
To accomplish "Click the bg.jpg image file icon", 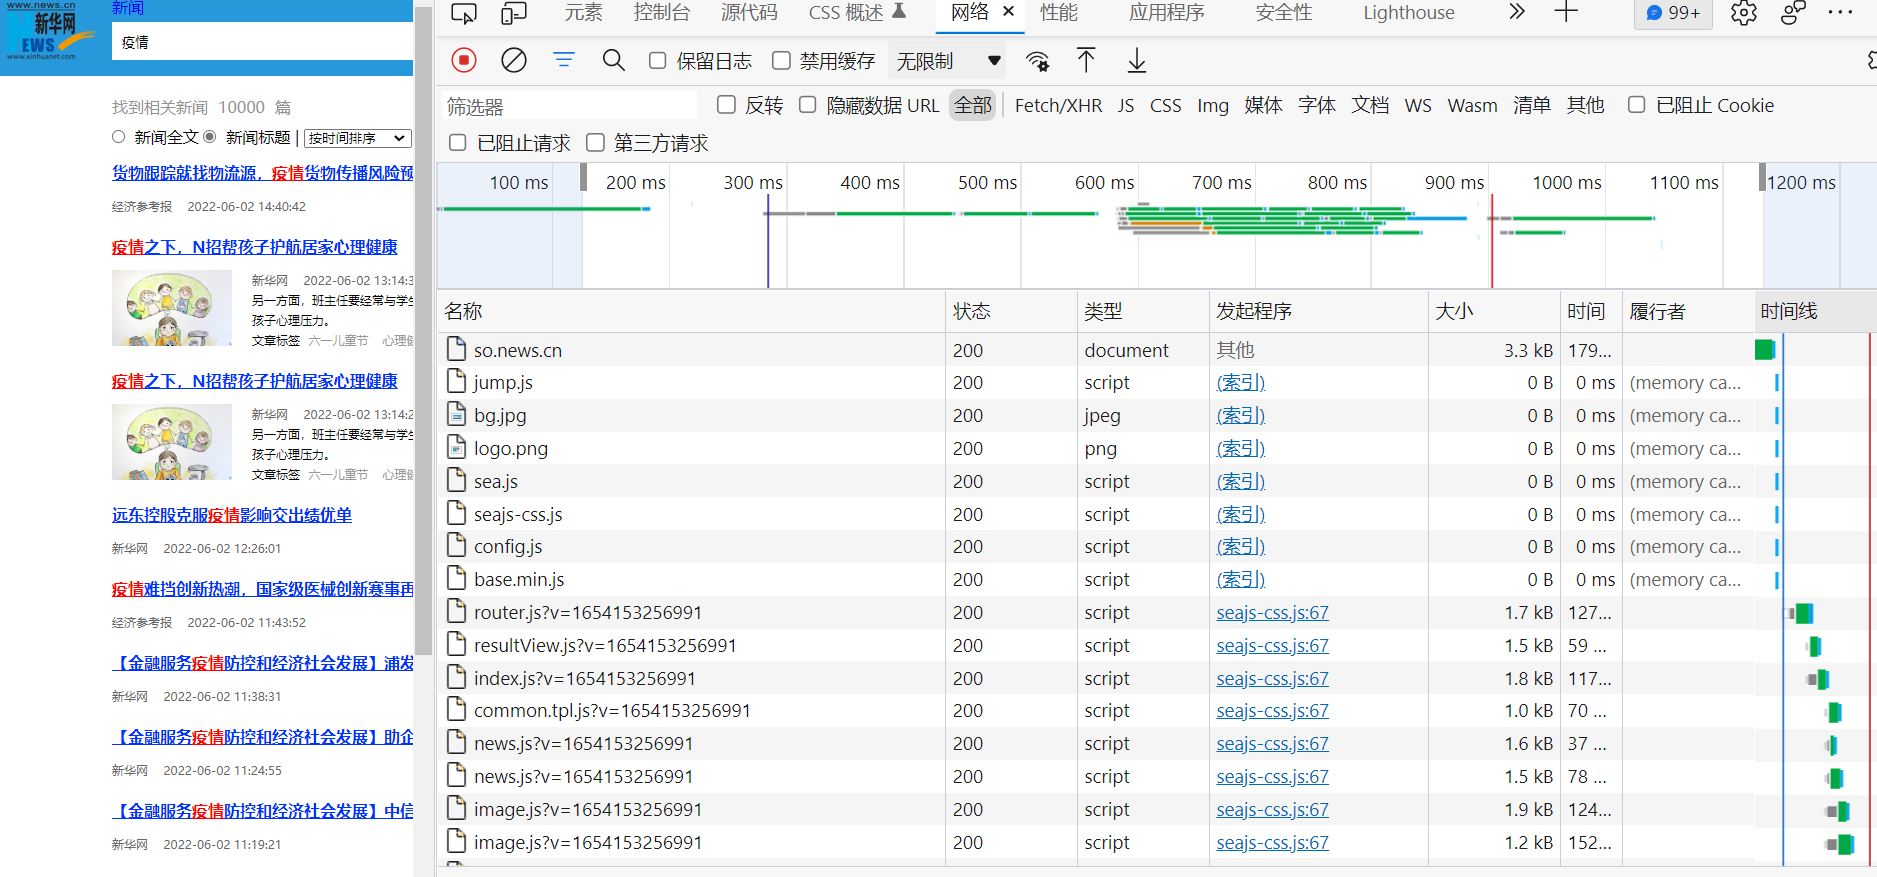I will tap(457, 414).
